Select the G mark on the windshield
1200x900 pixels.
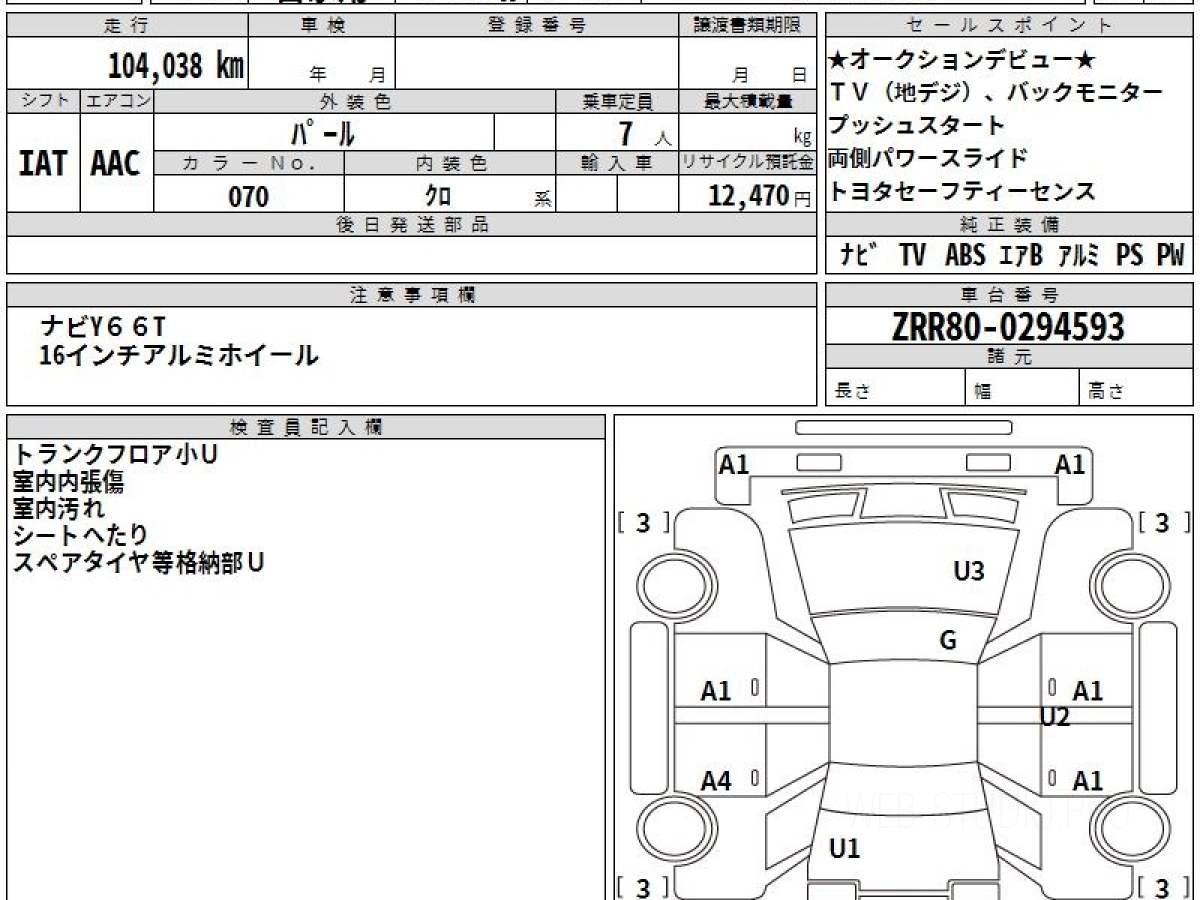click(948, 640)
